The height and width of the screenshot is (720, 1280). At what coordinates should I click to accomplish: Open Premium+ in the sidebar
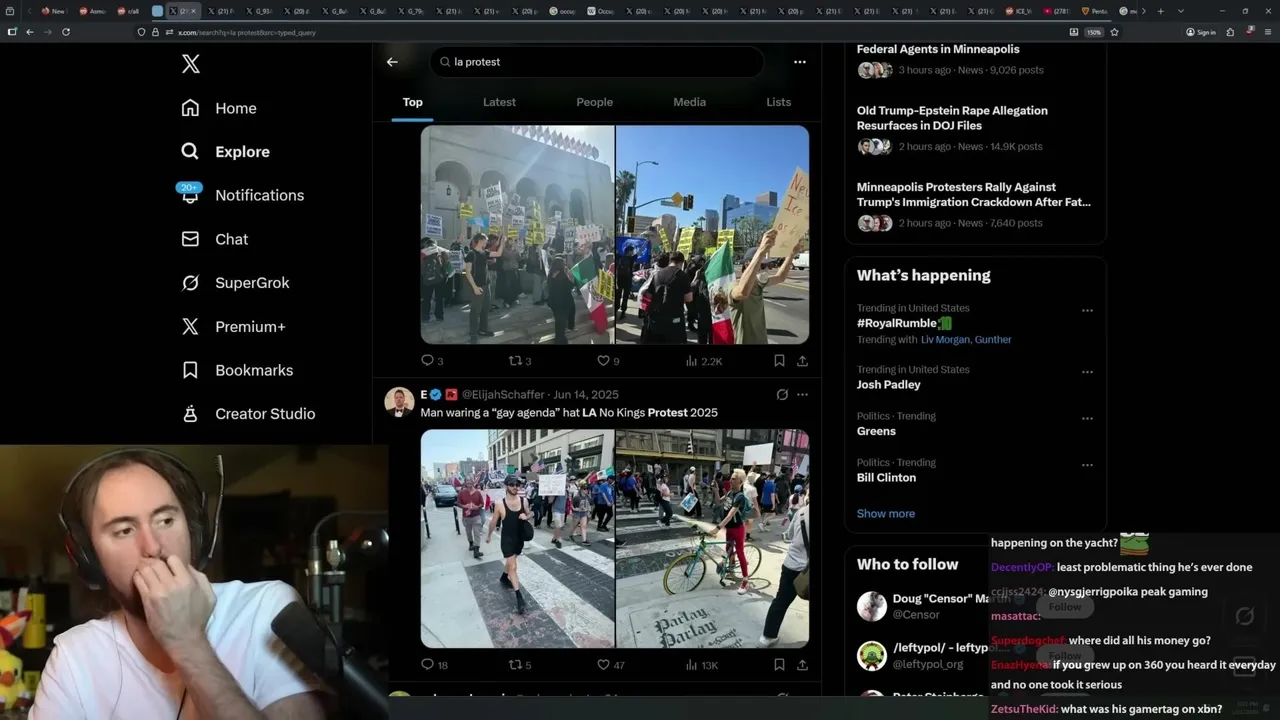[x=233, y=326]
